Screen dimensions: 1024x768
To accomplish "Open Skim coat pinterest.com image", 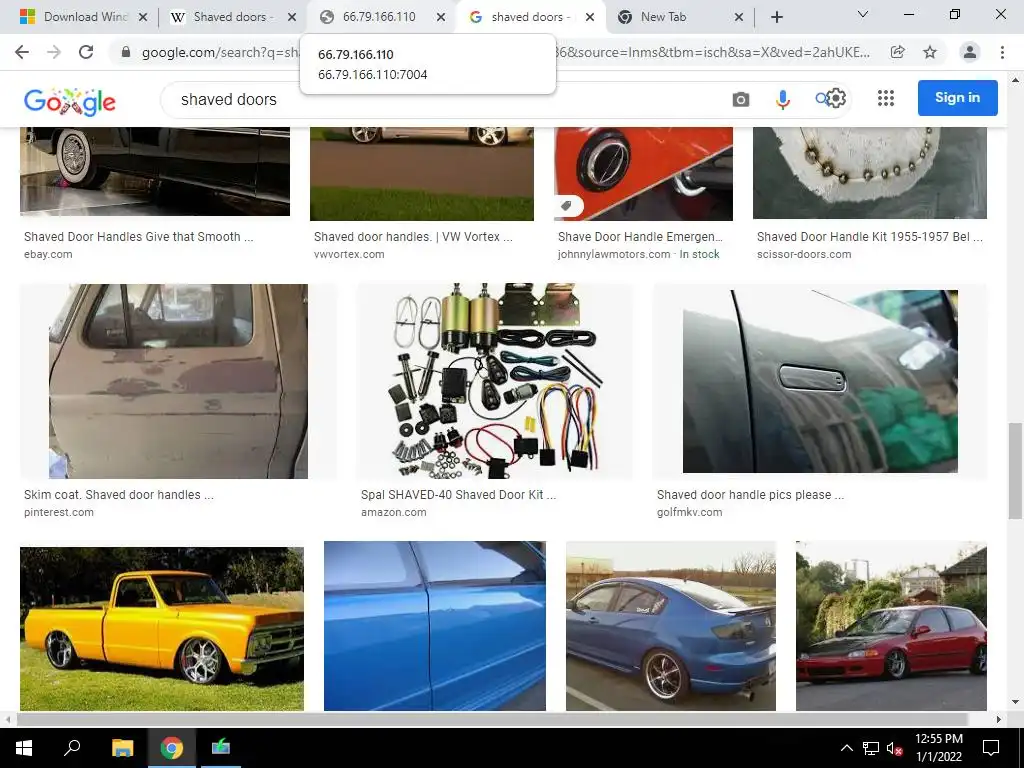I will click(x=178, y=381).
